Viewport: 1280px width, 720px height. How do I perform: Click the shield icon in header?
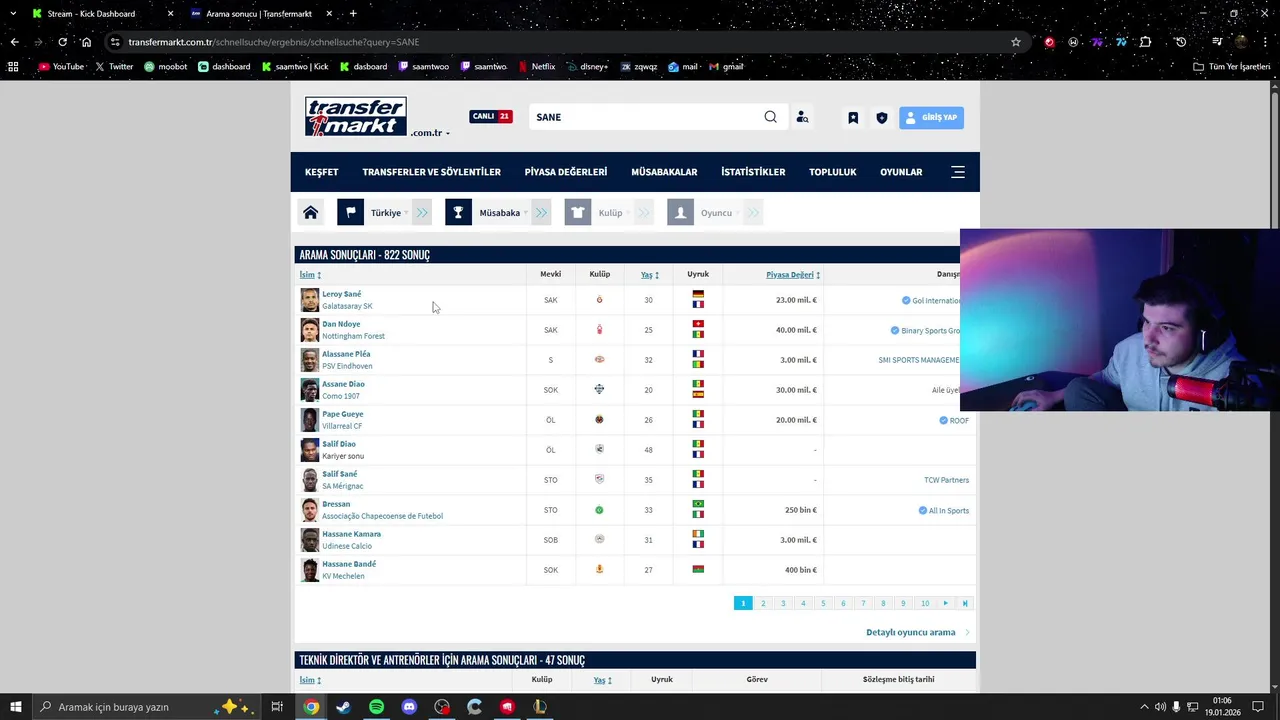pyautogui.click(x=881, y=117)
